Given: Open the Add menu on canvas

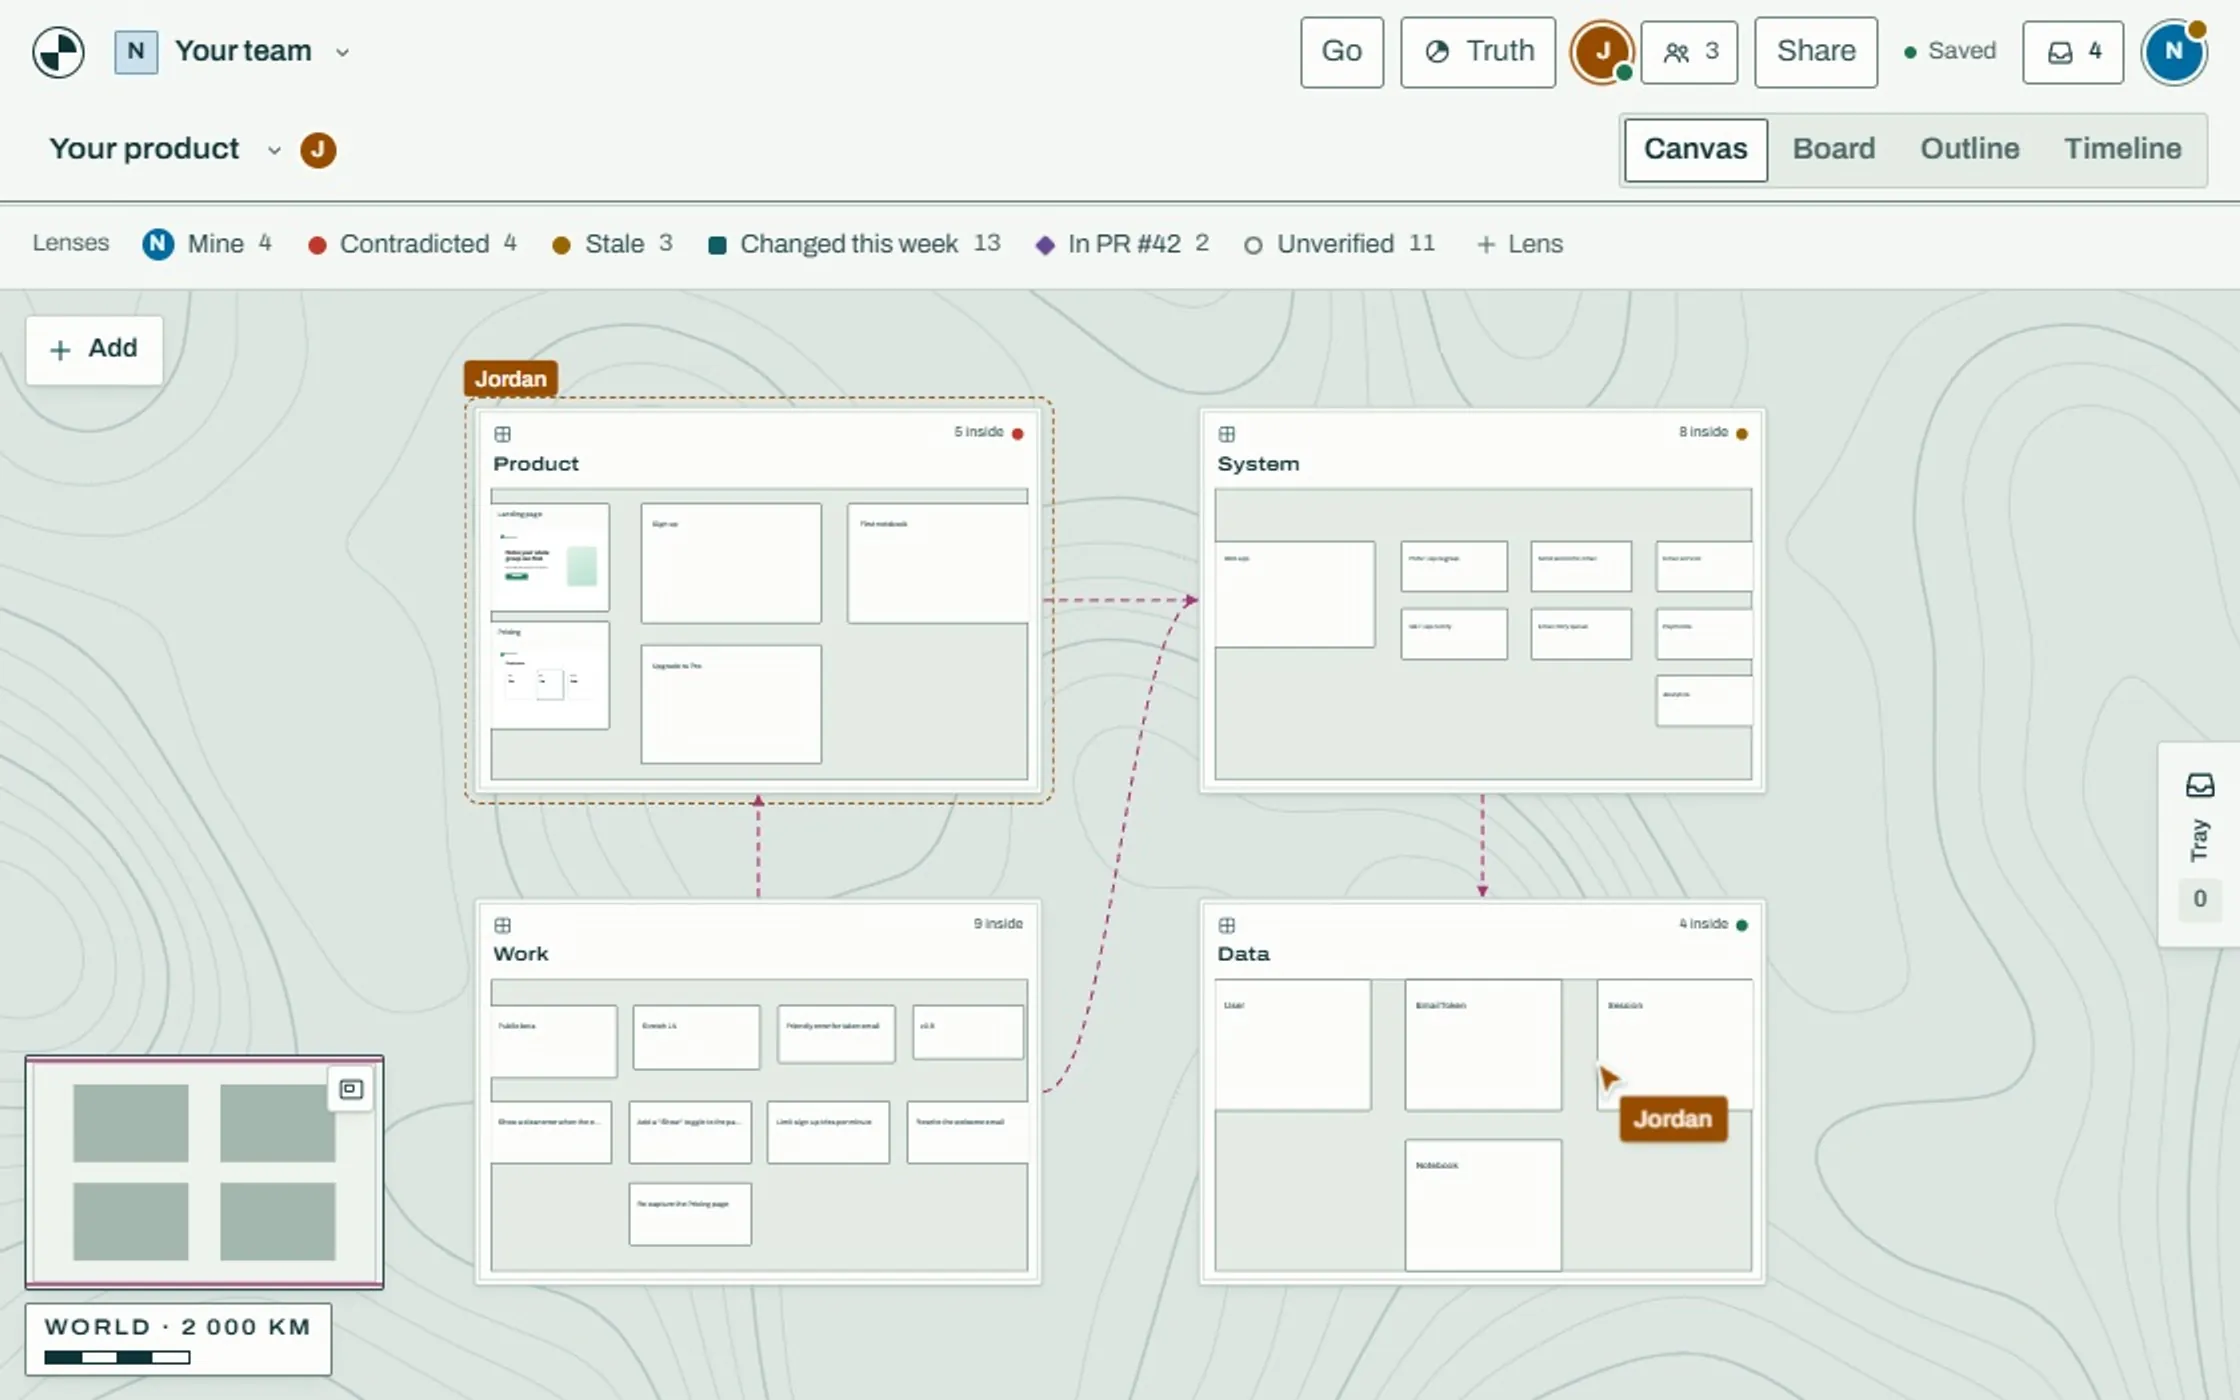Looking at the screenshot, I should (94, 349).
